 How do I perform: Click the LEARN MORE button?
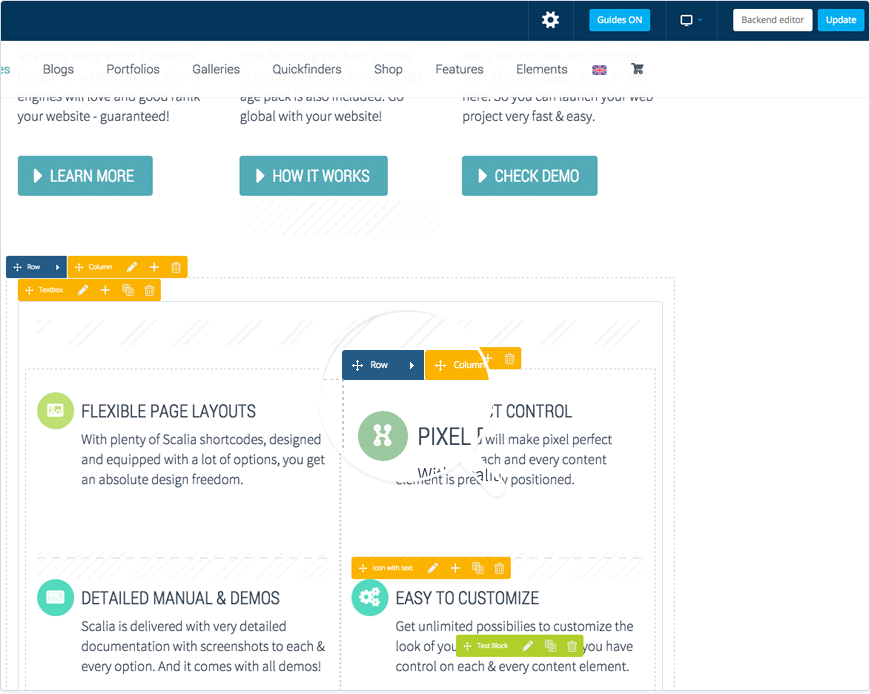click(x=85, y=176)
